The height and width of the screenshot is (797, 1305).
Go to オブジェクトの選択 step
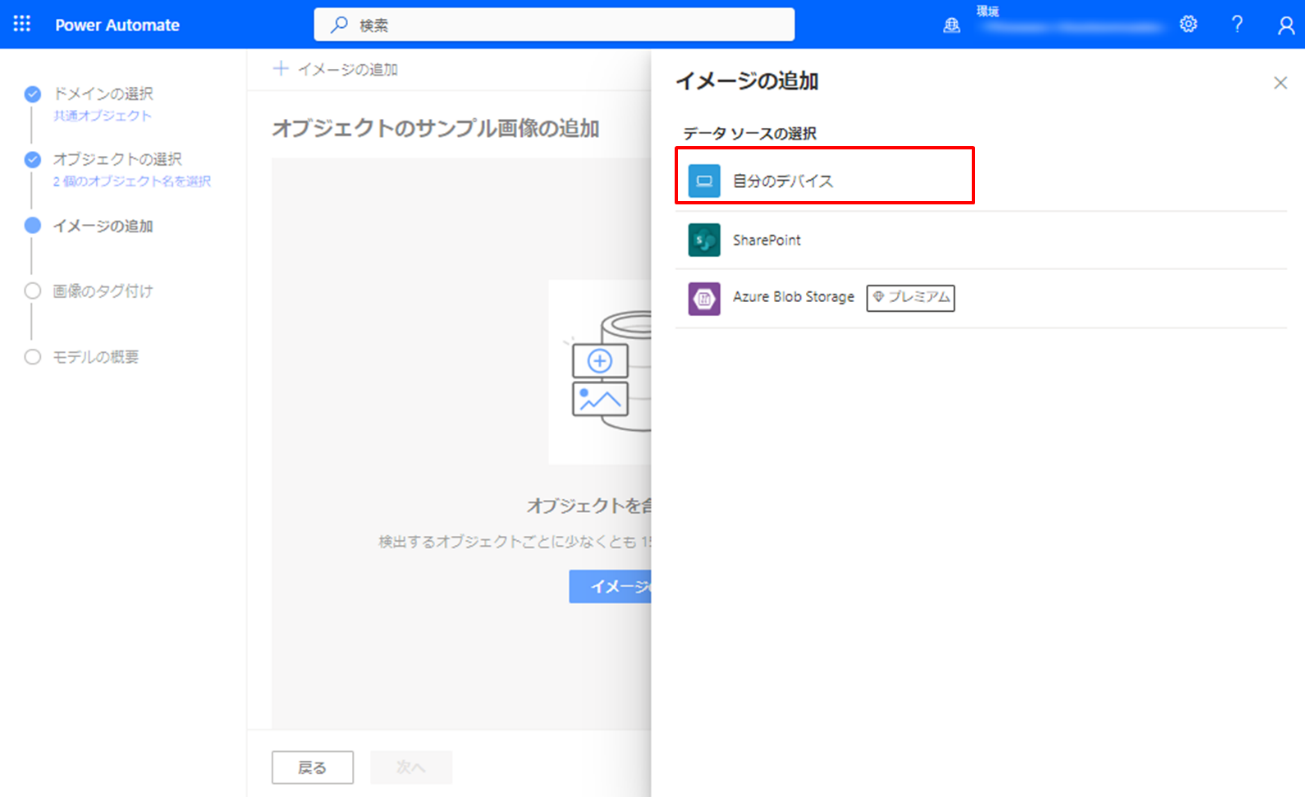(117, 159)
